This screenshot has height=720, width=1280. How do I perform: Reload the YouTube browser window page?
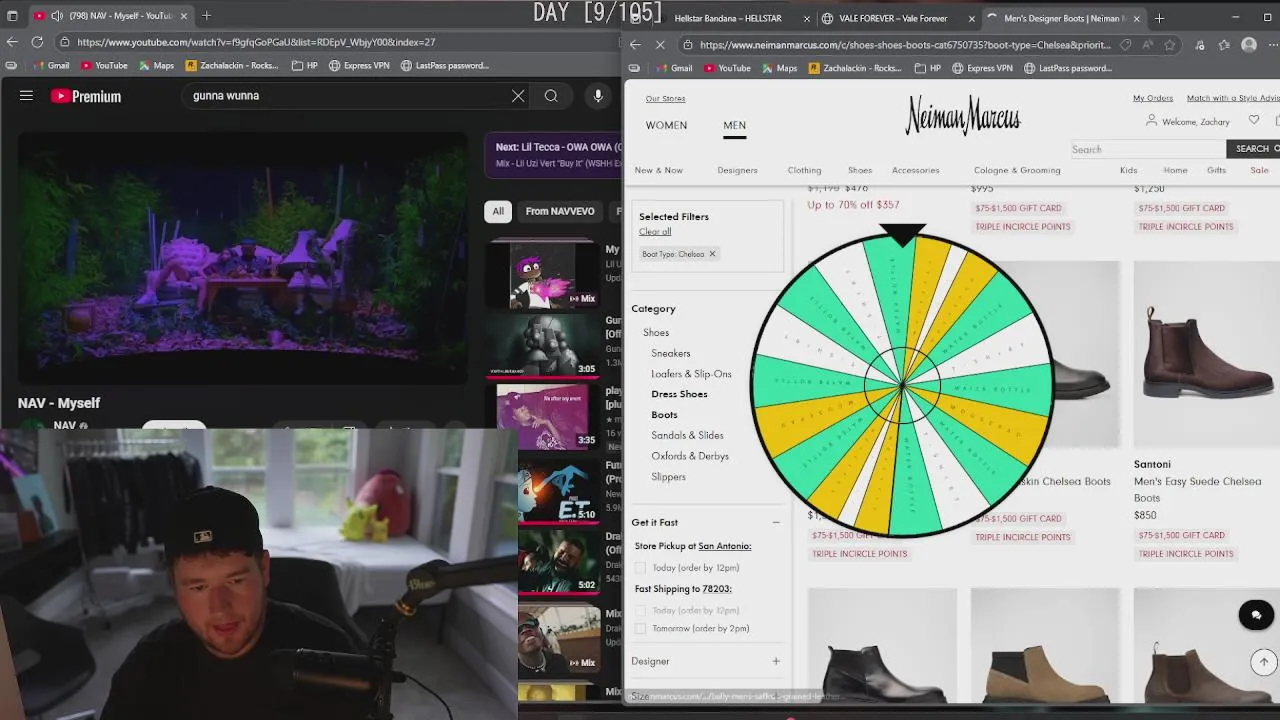pos(37,42)
